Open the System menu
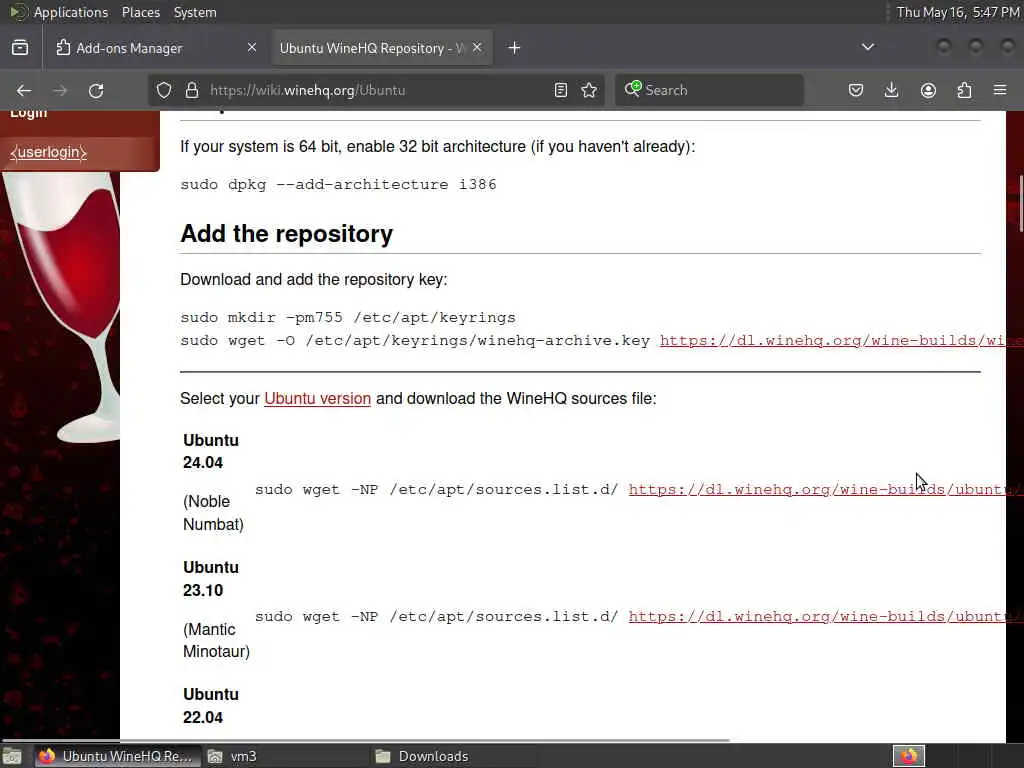 pos(195,12)
